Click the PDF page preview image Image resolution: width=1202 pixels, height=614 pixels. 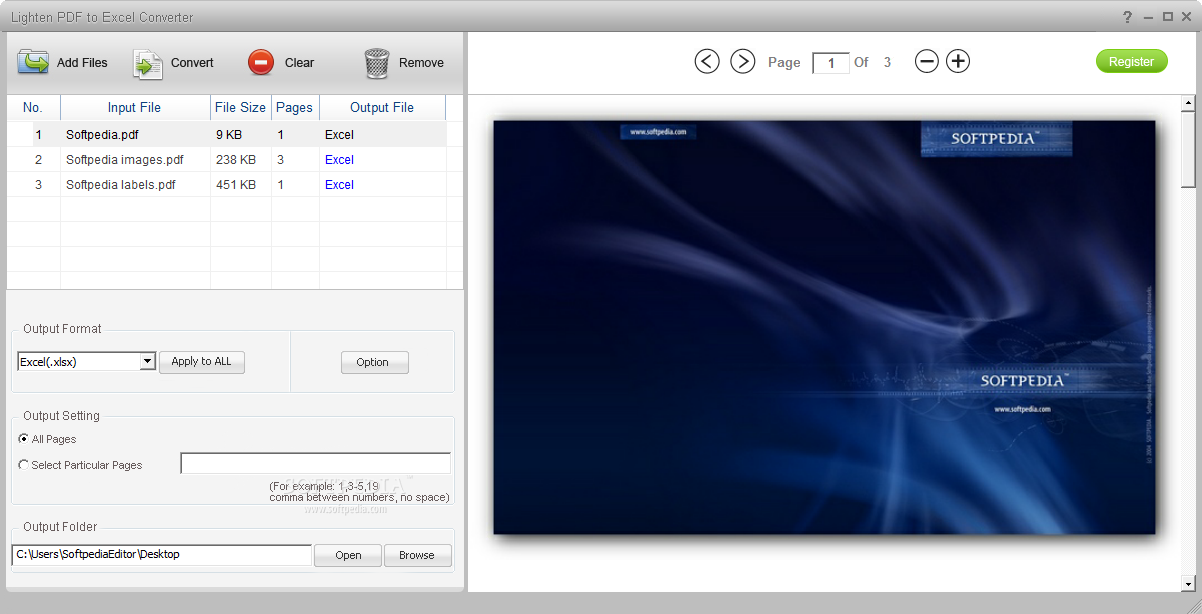824,327
